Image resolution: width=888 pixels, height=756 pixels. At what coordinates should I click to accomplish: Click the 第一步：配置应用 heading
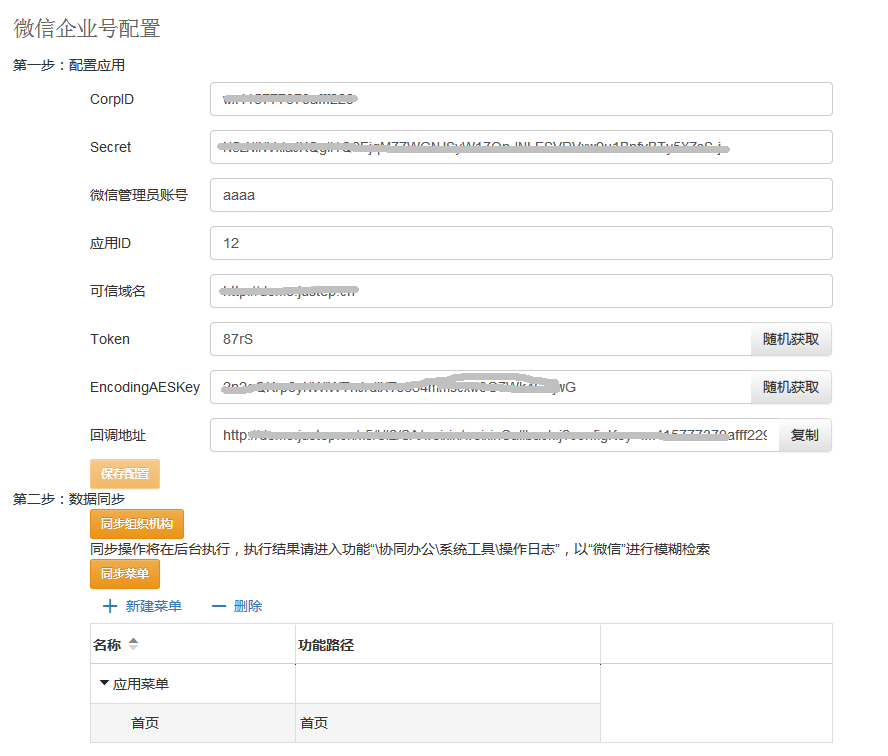coord(69,65)
